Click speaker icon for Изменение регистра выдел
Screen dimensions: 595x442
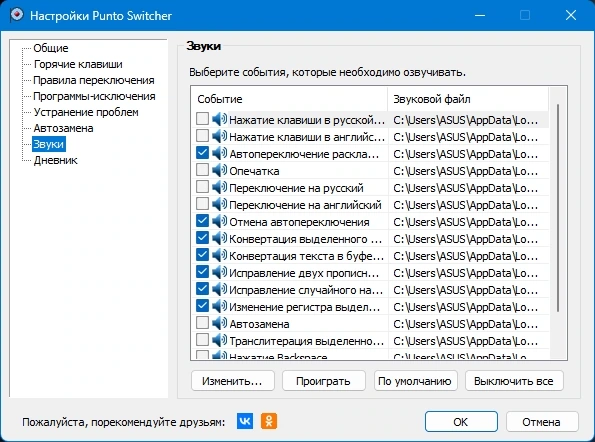[219, 306]
